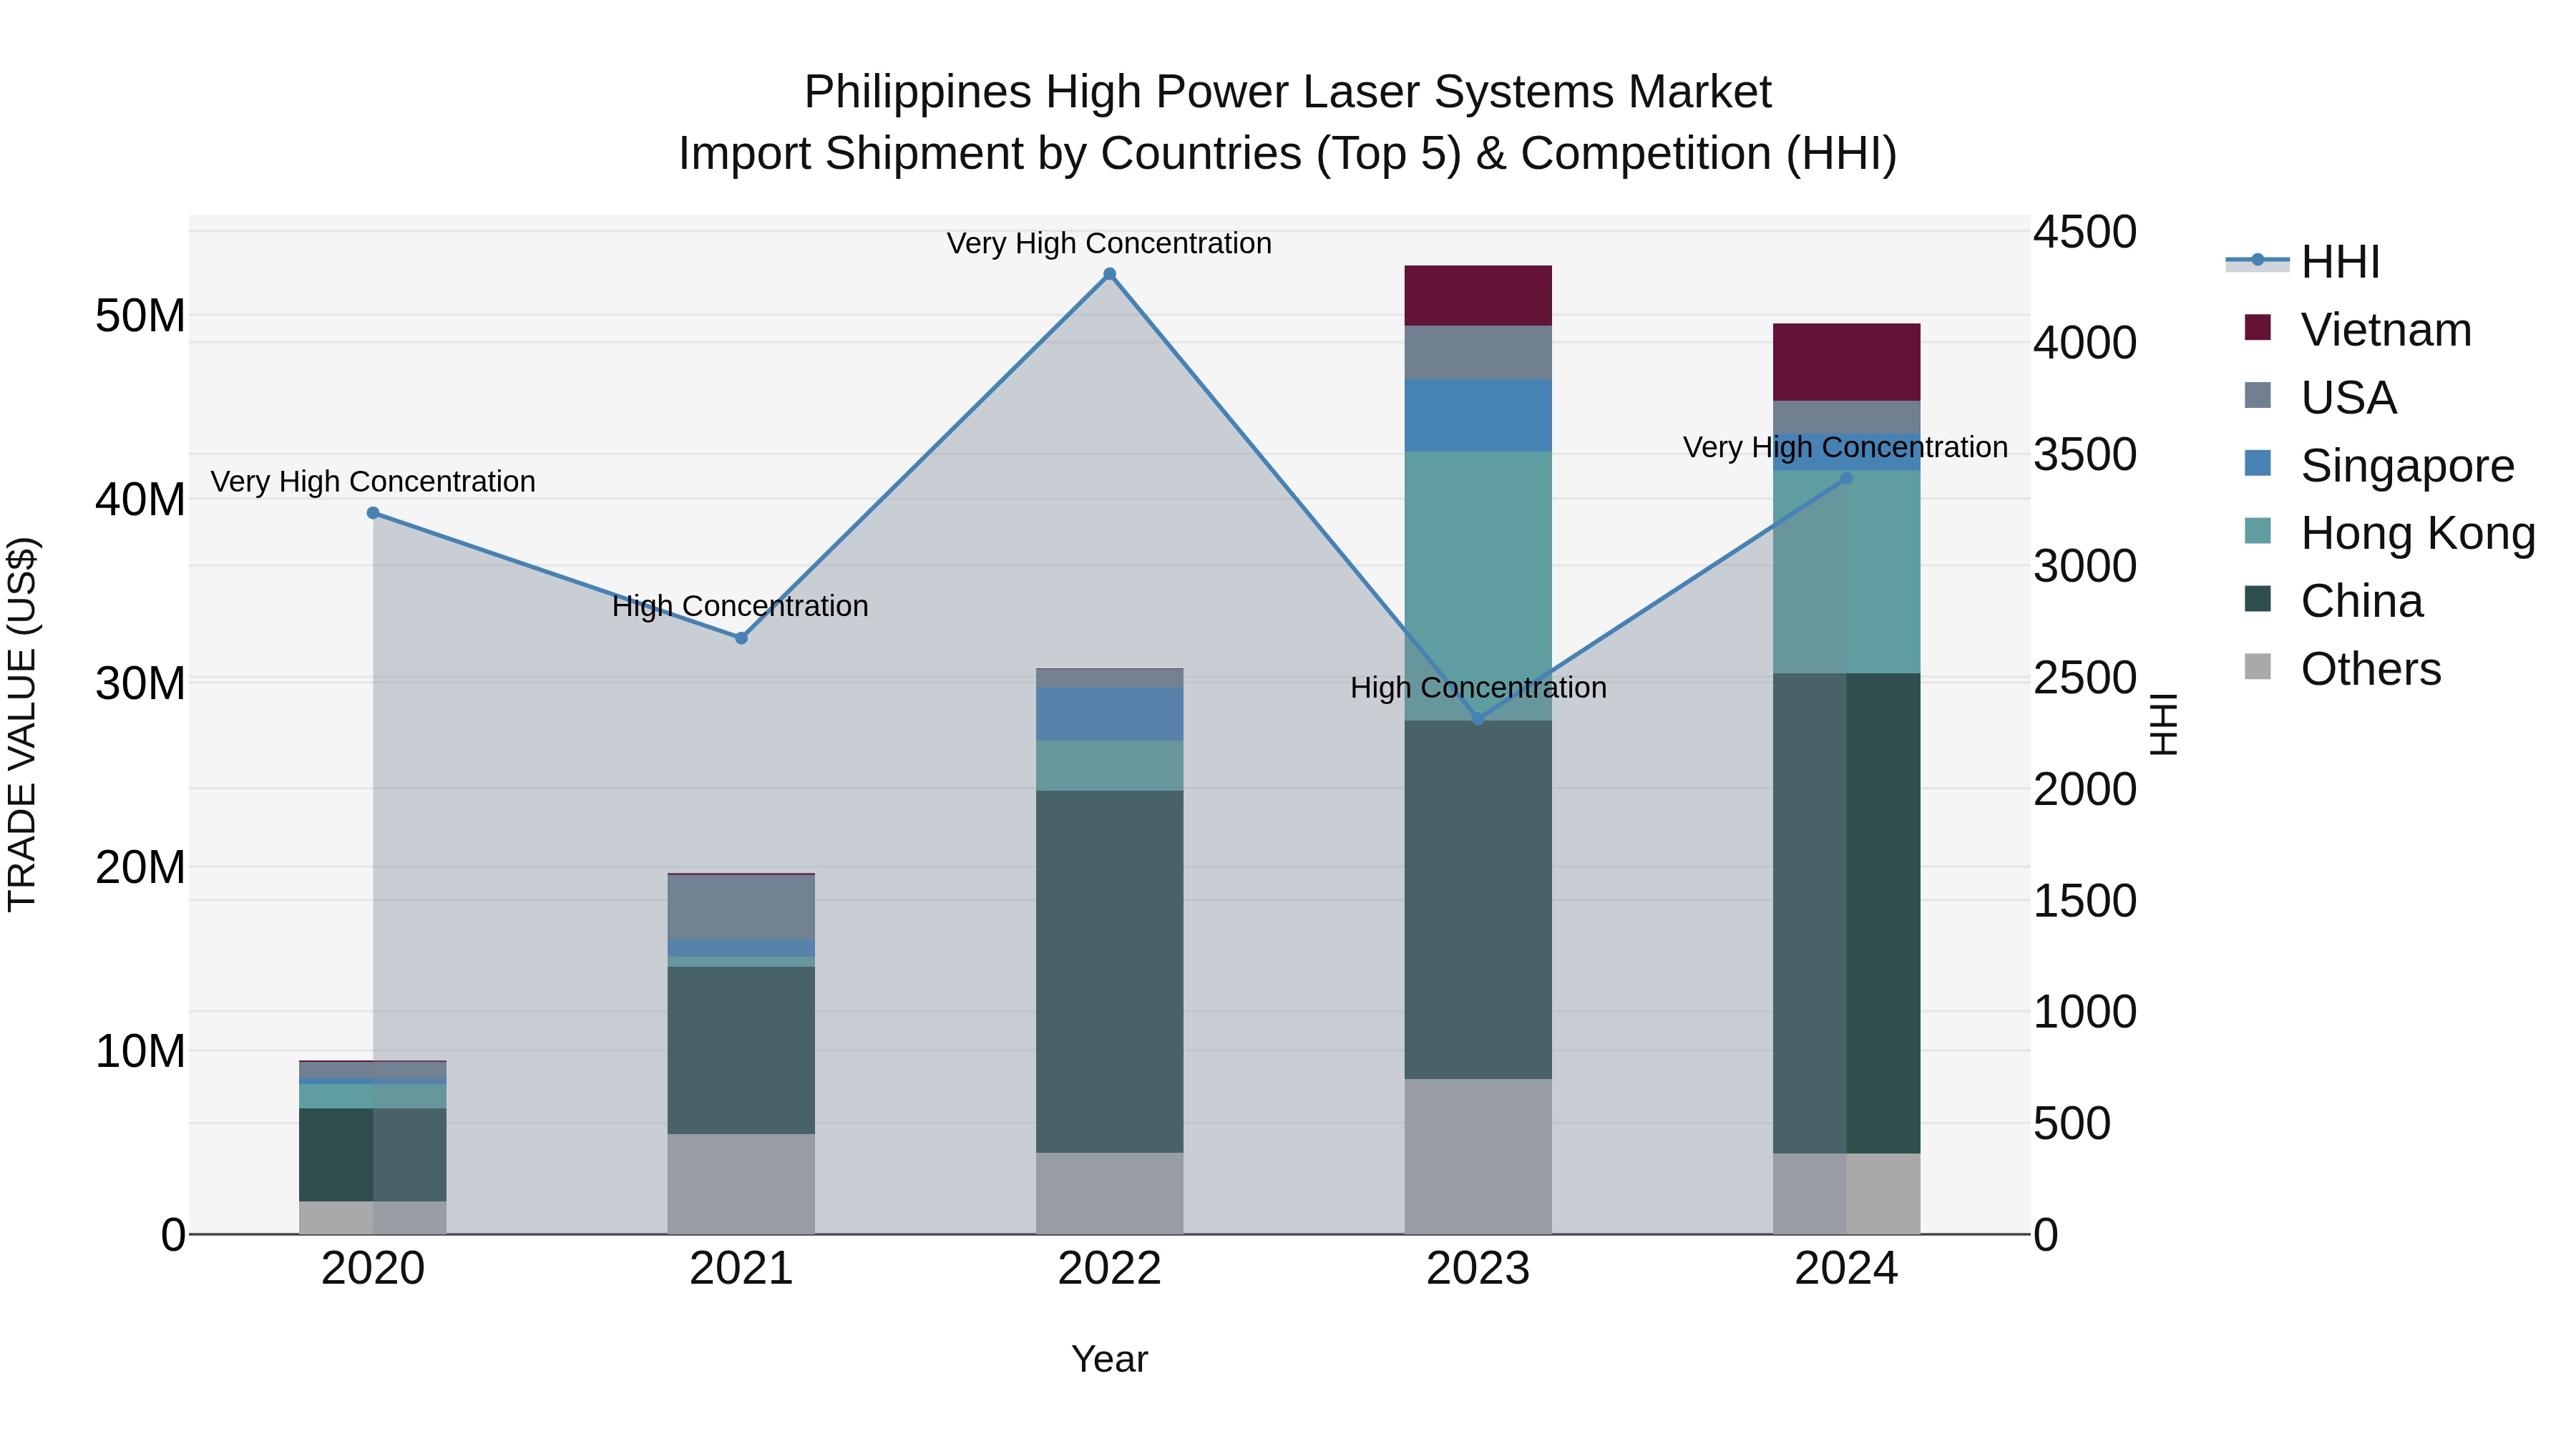Click the HHI marker for 2023

(1478, 719)
